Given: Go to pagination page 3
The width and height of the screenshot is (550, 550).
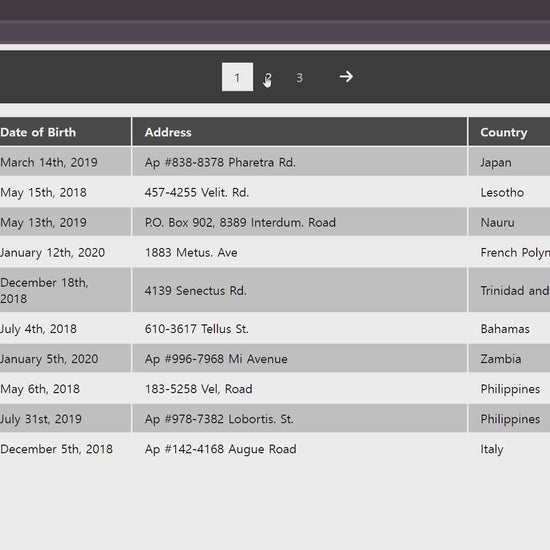Looking at the screenshot, I should 299,77.
